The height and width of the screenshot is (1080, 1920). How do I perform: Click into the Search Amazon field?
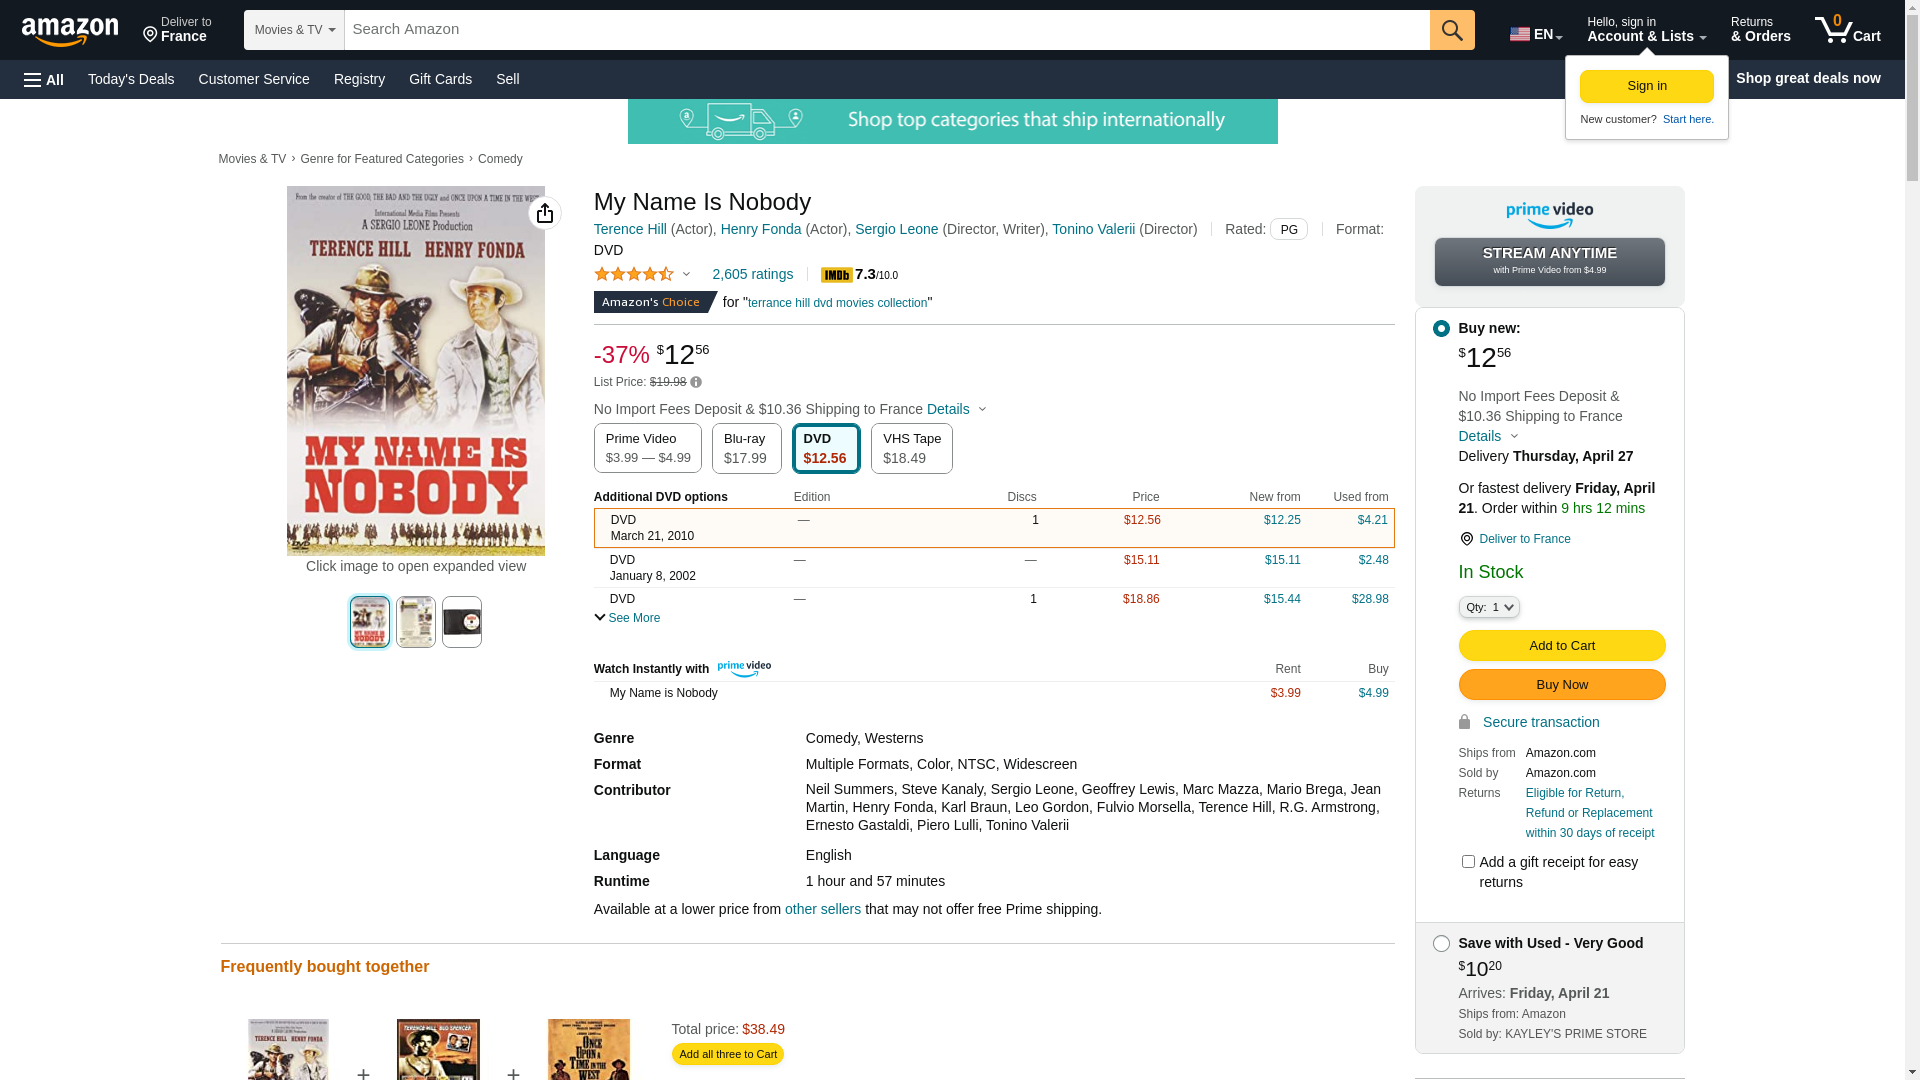point(886,30)
